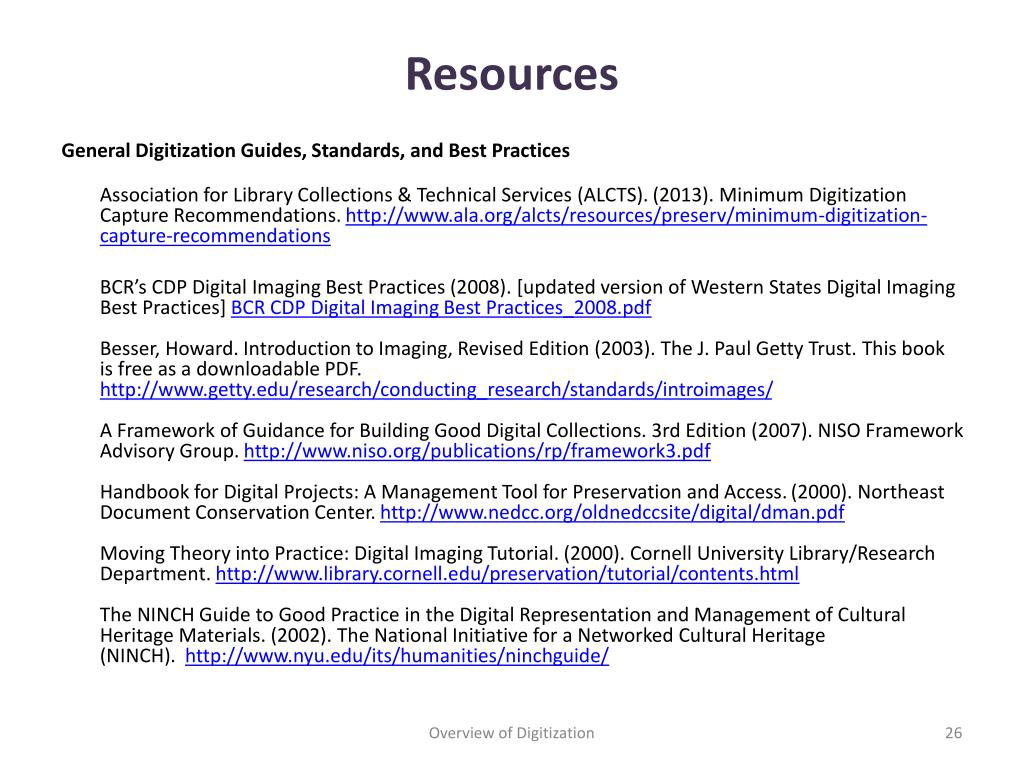Click the Resources slide title

tap(511, 74)
